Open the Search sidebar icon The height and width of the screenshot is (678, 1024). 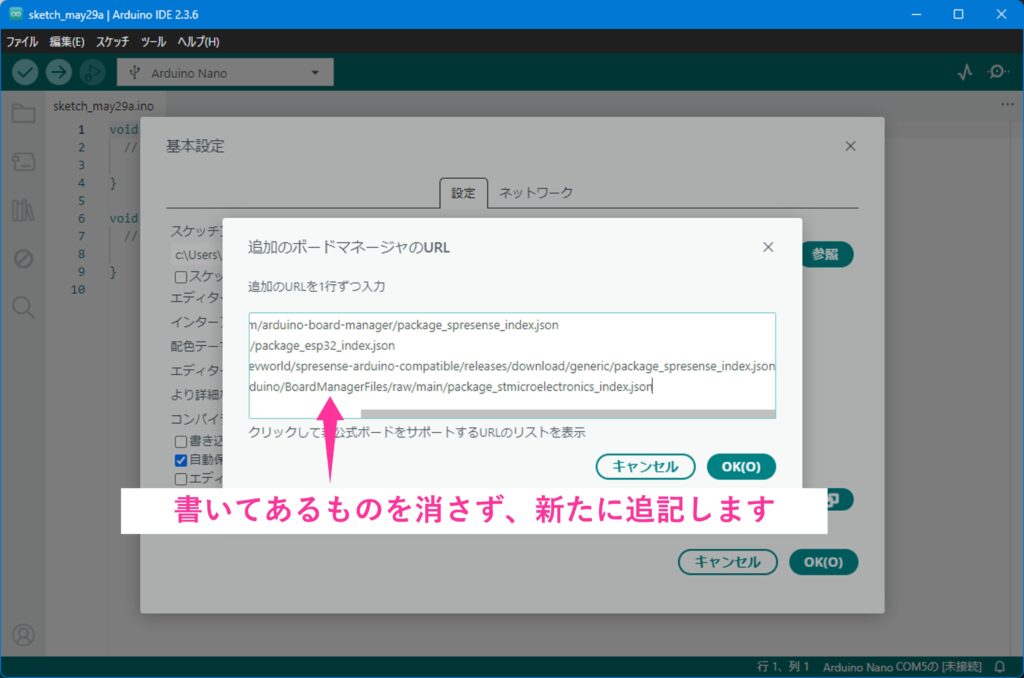[x=24, y=307]
